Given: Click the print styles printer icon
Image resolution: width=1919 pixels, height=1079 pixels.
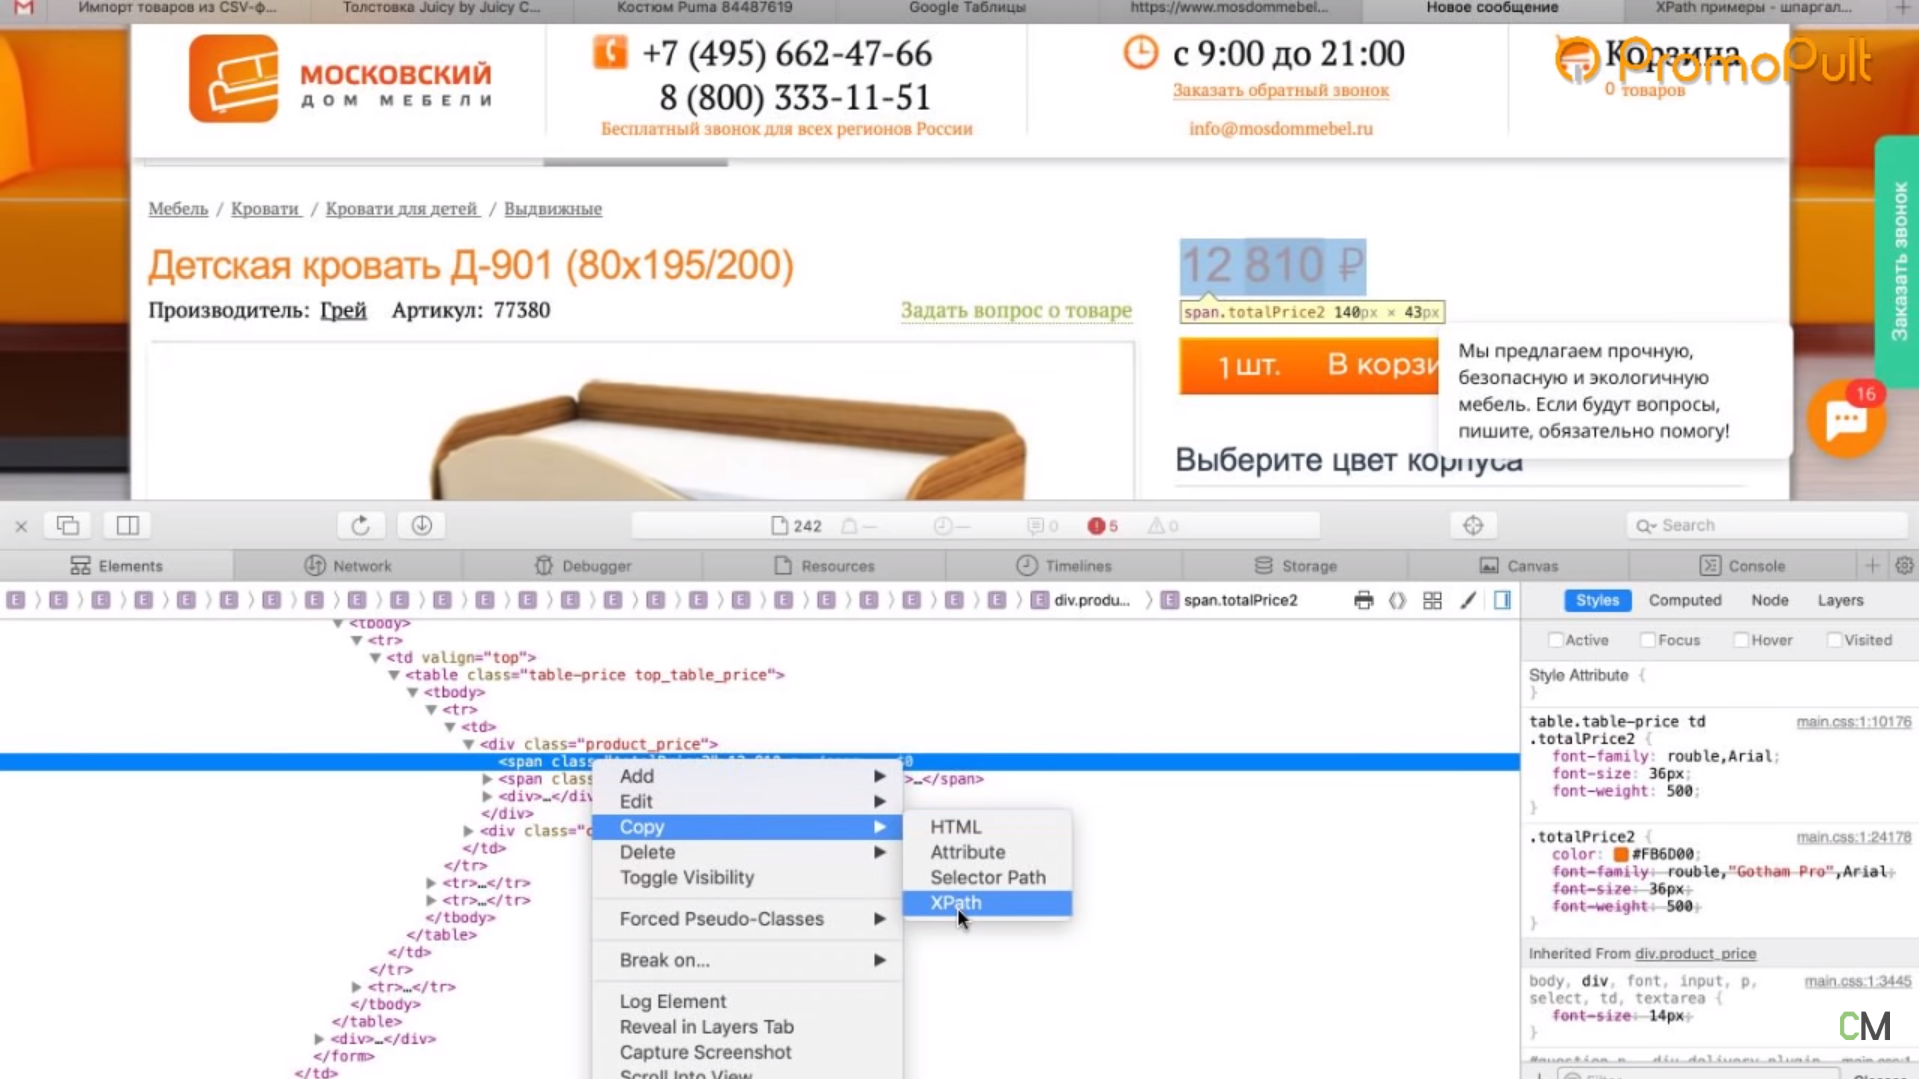Looking at the screenshot, I should [x=1363, y=600].
